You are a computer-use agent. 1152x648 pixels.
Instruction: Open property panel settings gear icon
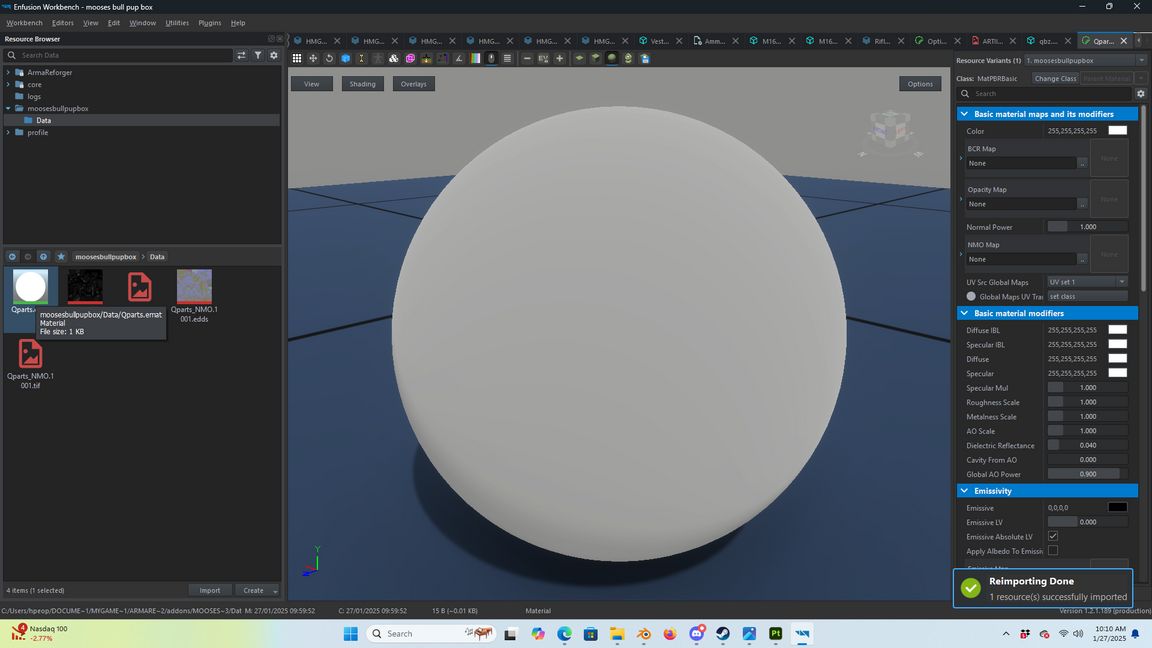pos(1140,94)
